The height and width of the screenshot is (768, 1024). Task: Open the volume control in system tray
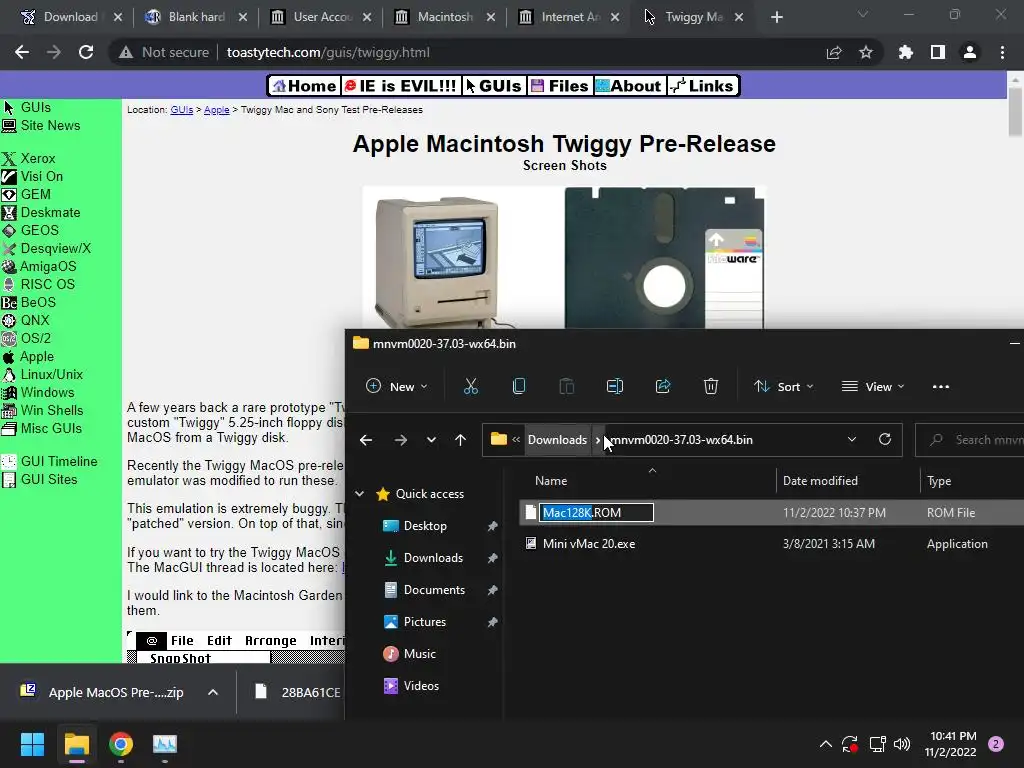[x=902, y=744]
